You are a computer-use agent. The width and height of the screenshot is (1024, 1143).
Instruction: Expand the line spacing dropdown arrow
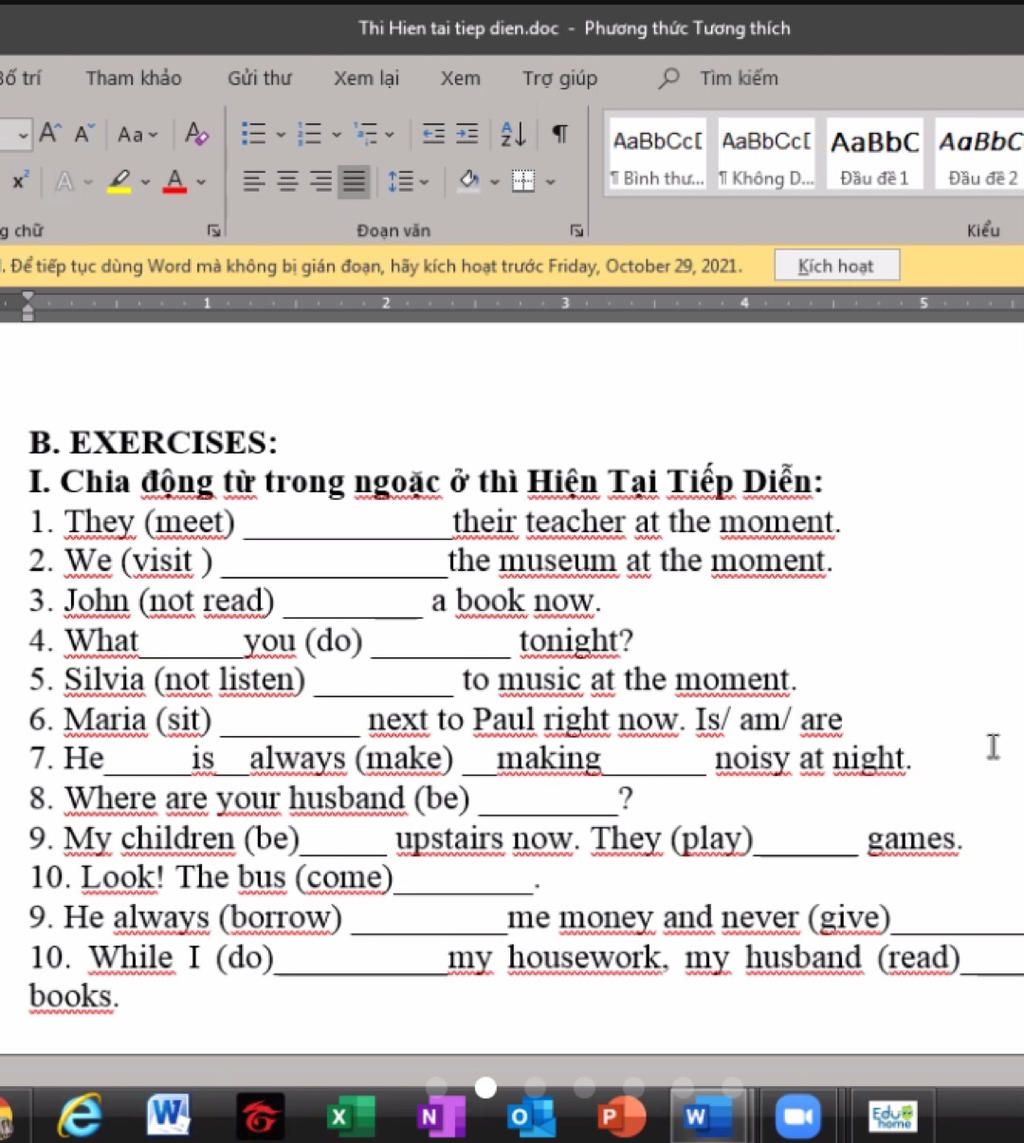click(424, 182)
